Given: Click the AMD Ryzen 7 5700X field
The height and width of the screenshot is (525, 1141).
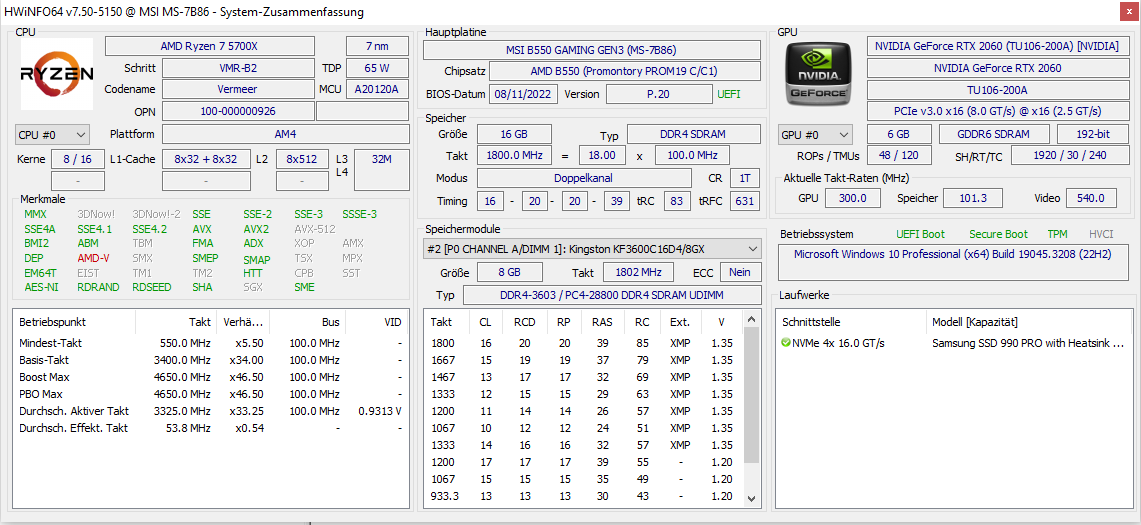Looking at the screenshot, I should pos(210,46).
